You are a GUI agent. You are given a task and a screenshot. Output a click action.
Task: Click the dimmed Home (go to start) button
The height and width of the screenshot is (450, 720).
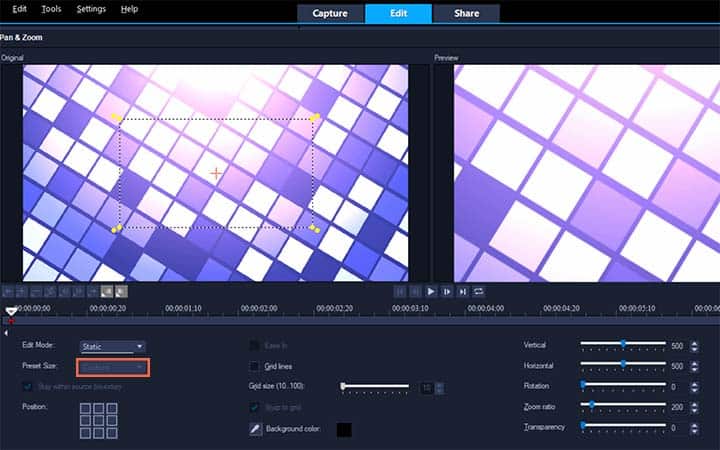pos(399,292)
